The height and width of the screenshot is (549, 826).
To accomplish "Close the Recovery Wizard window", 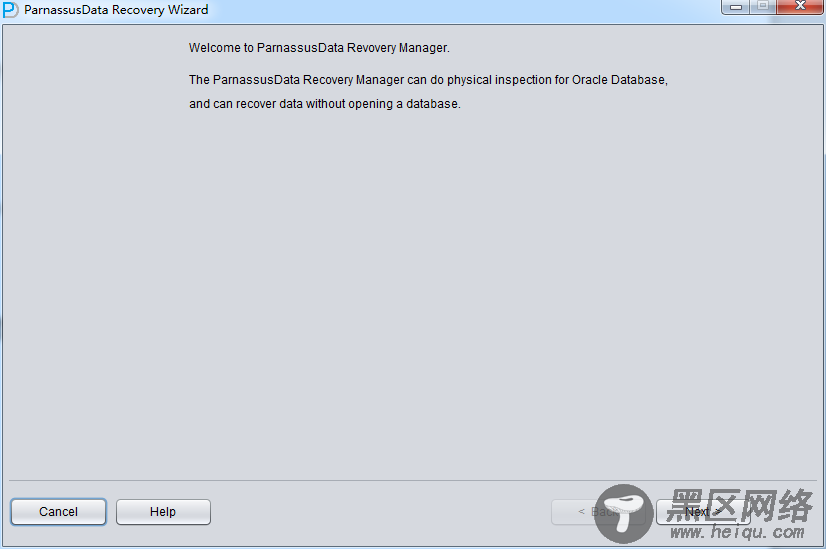I will click(800, 7).
